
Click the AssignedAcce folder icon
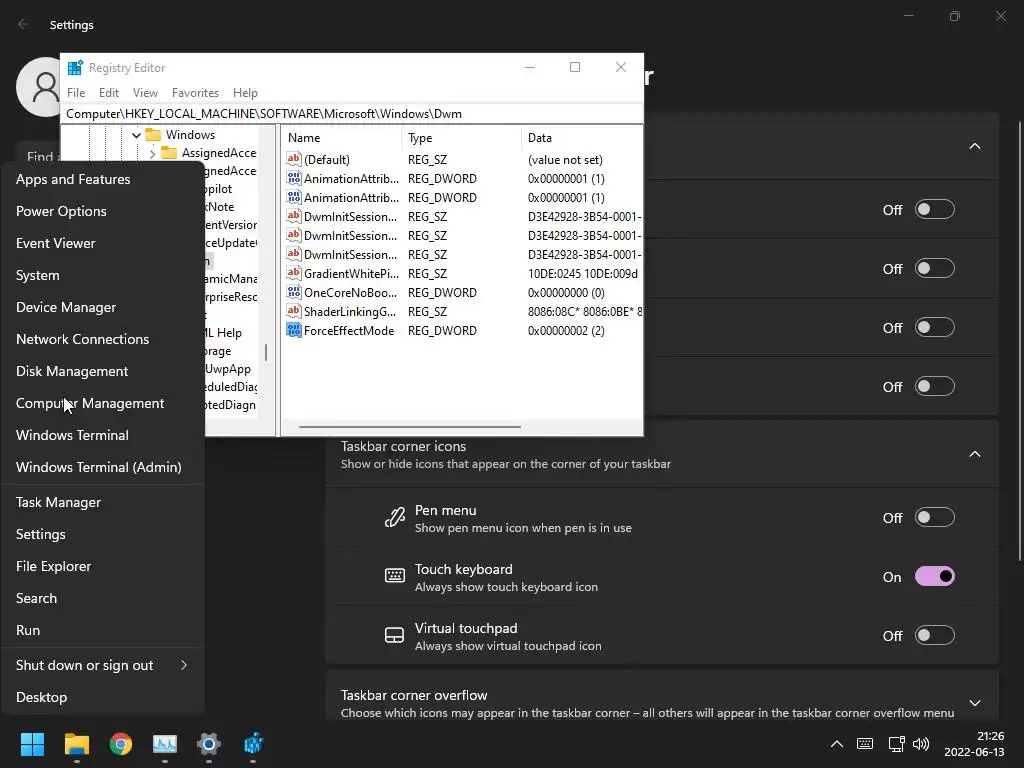coord(169,153)
